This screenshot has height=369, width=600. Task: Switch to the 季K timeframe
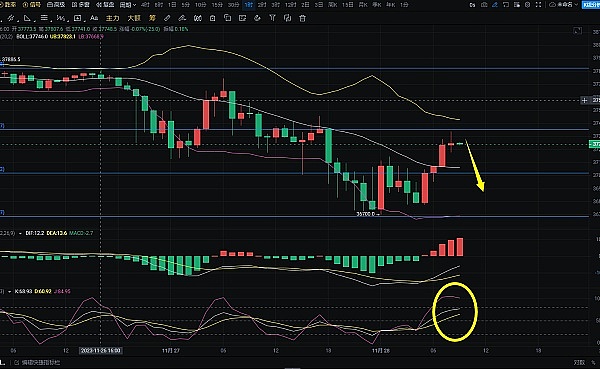(x=377, y=5)
